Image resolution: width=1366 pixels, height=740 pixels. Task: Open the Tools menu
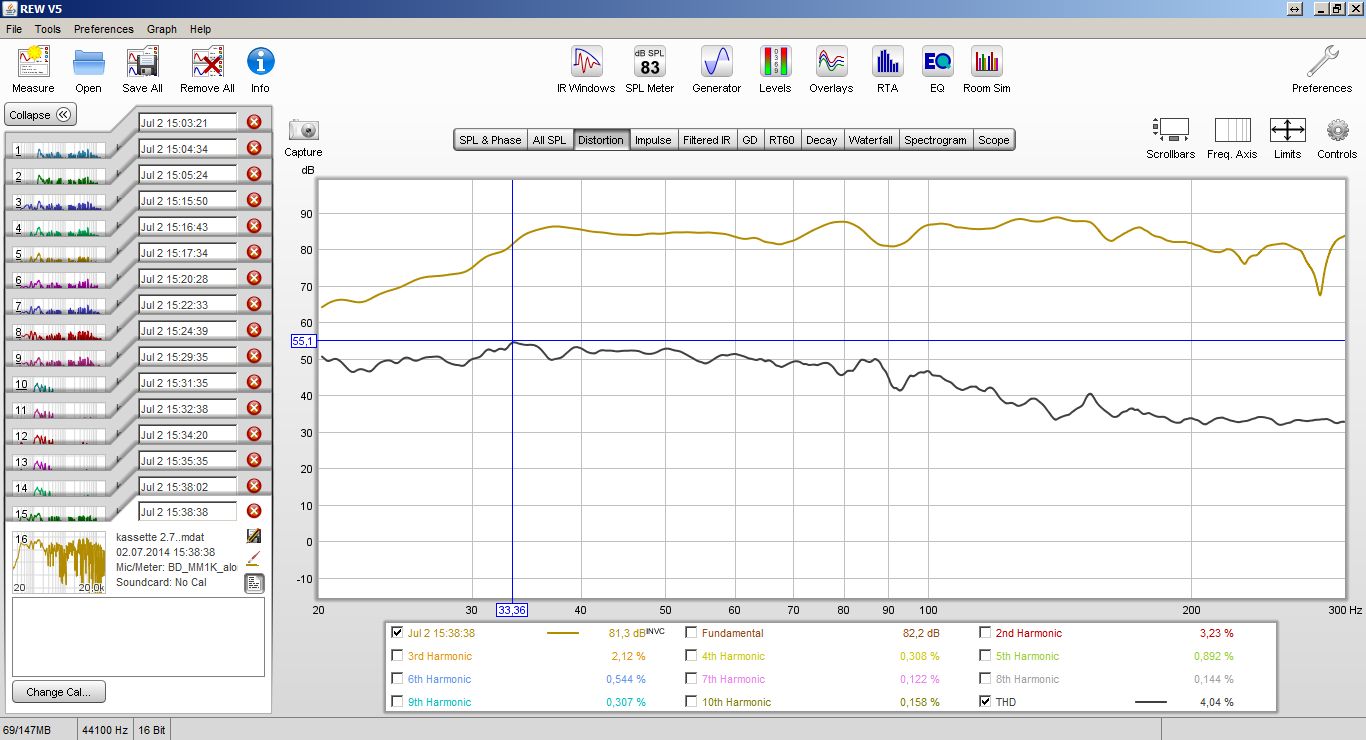(48, 29)
